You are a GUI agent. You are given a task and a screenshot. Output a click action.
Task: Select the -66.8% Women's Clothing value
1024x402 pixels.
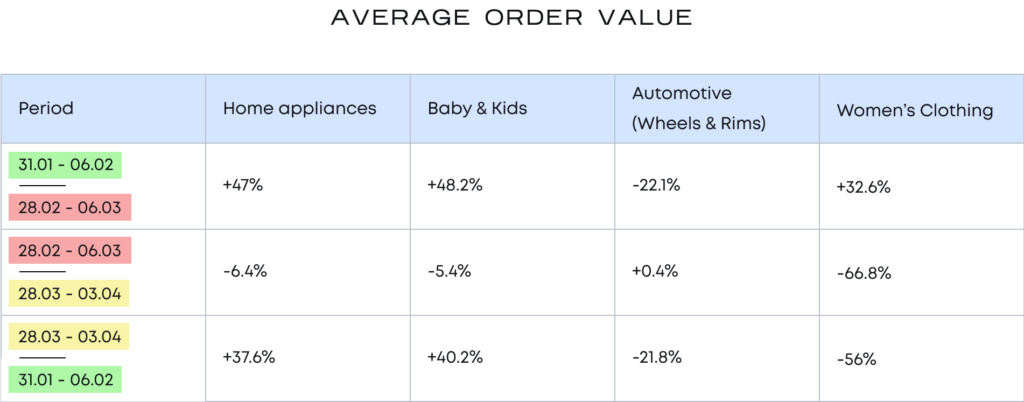click(863, 273)
